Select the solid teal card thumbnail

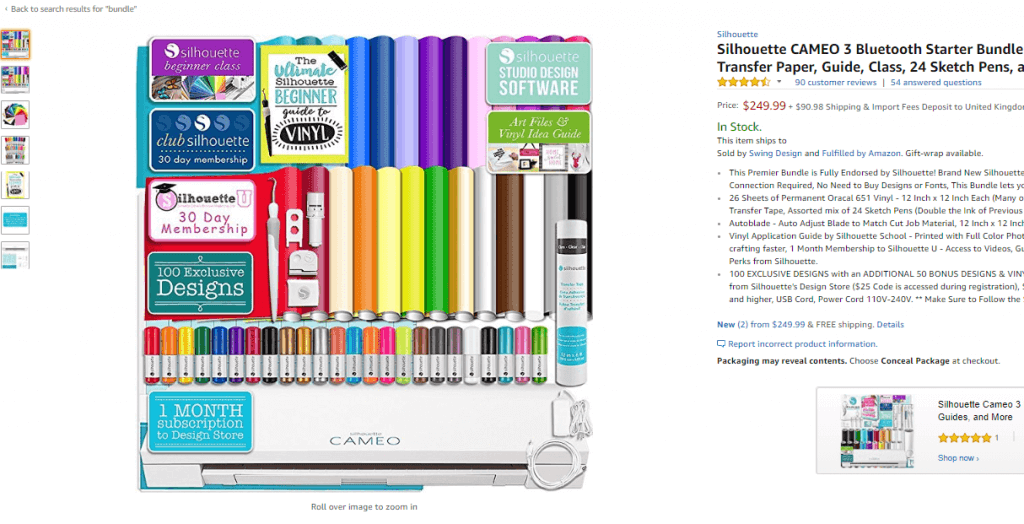click(15, 220)
